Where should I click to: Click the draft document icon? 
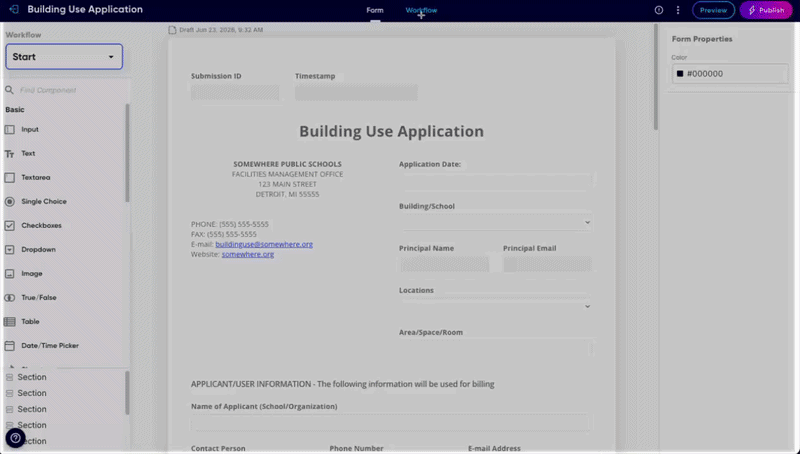[x=172, y=30]
